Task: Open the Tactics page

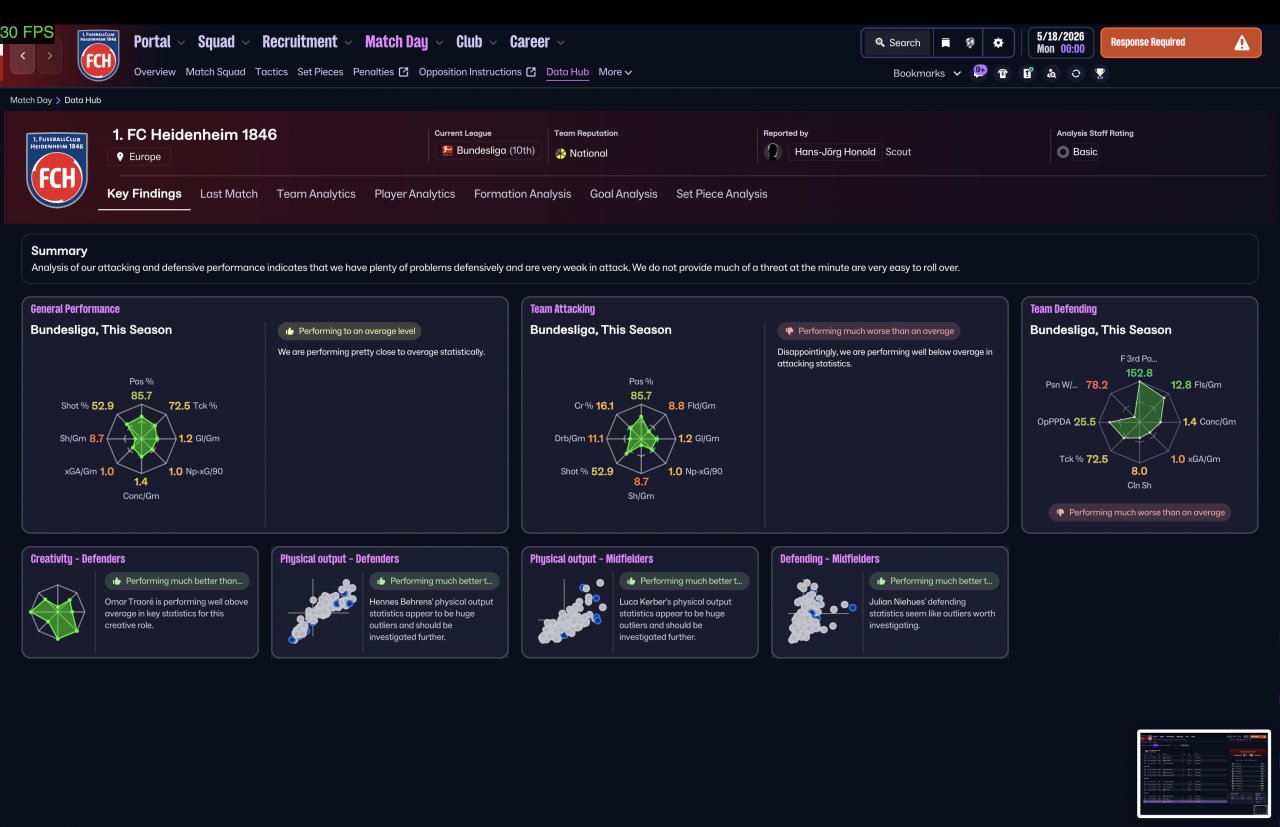Action: tap(271, 72)
